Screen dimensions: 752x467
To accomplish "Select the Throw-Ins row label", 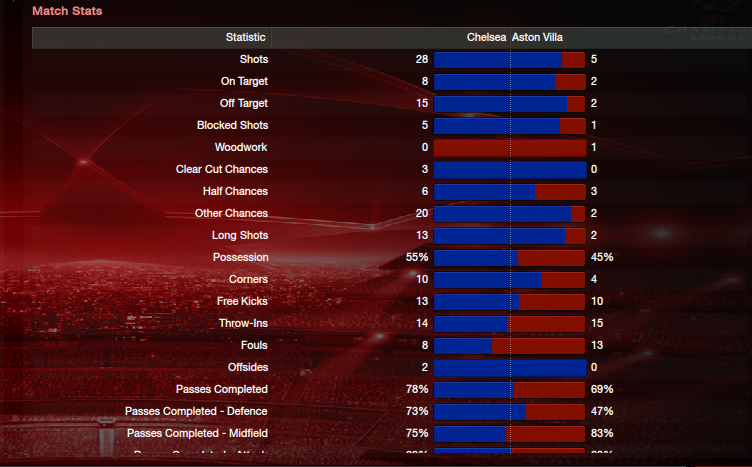I will [243, 324].
